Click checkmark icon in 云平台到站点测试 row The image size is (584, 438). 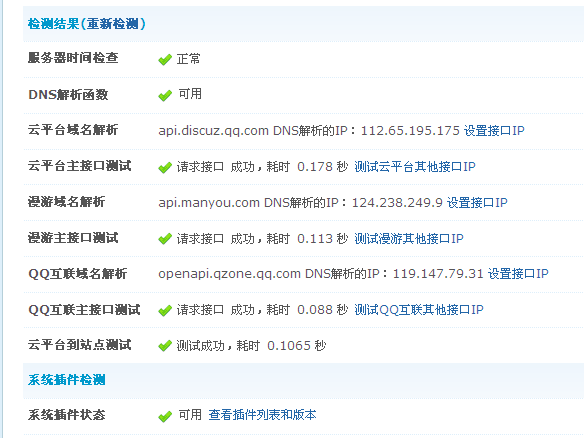point(165,346)
